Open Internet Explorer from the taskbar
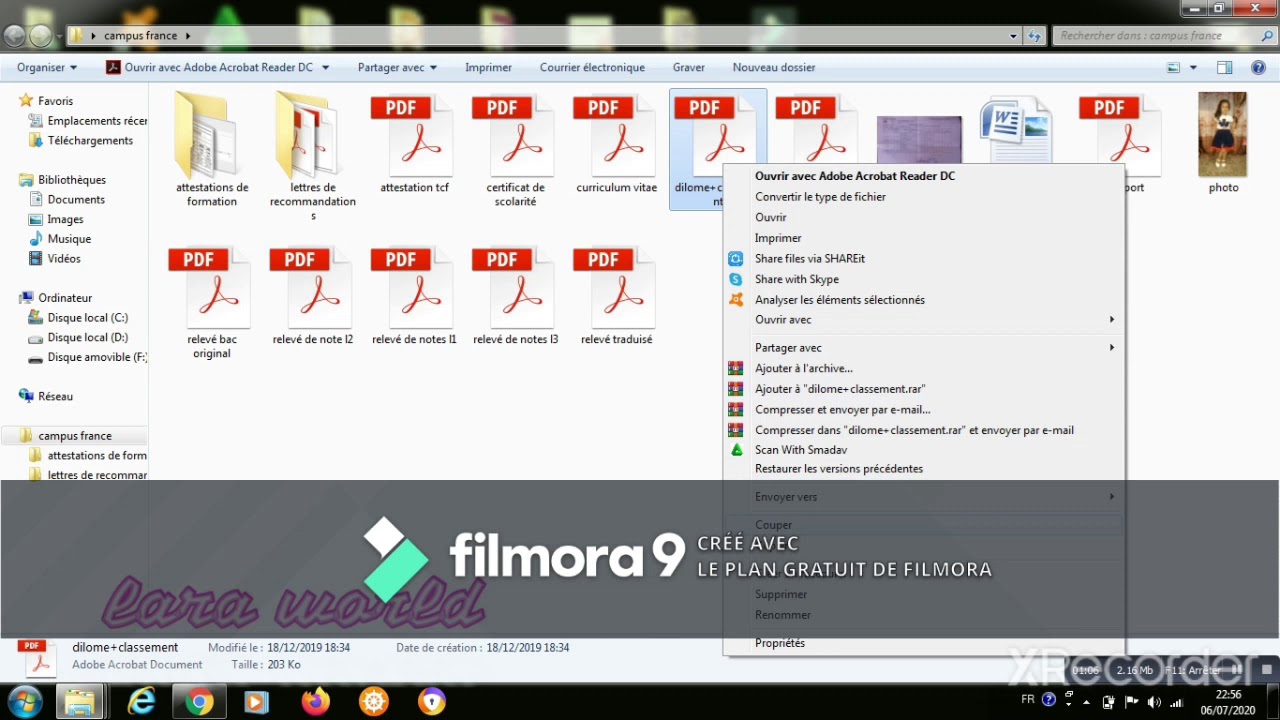The width and height of the screenshot is (1280, 720). pos(141,702)
